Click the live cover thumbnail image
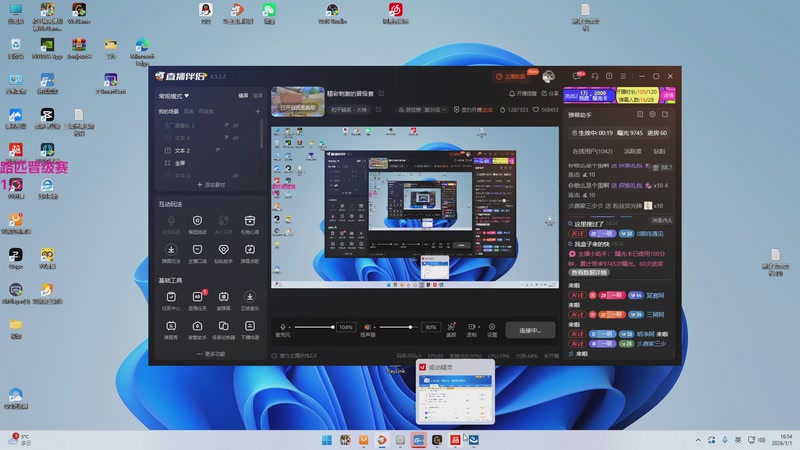 pyautogui.click(x=298, y=102)
